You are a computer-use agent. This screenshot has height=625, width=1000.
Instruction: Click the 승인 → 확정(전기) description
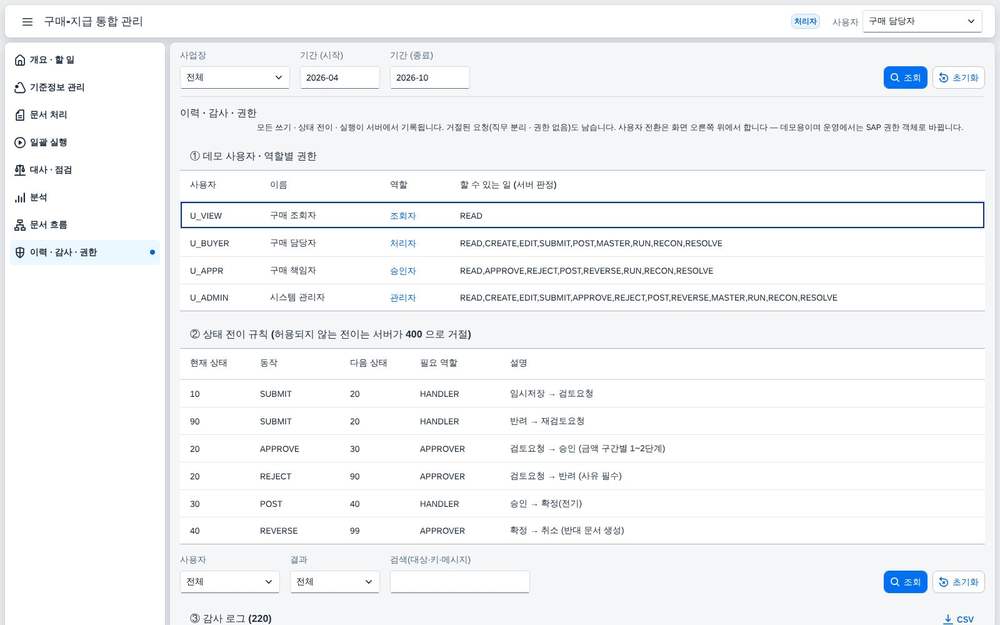pos(546,504)
